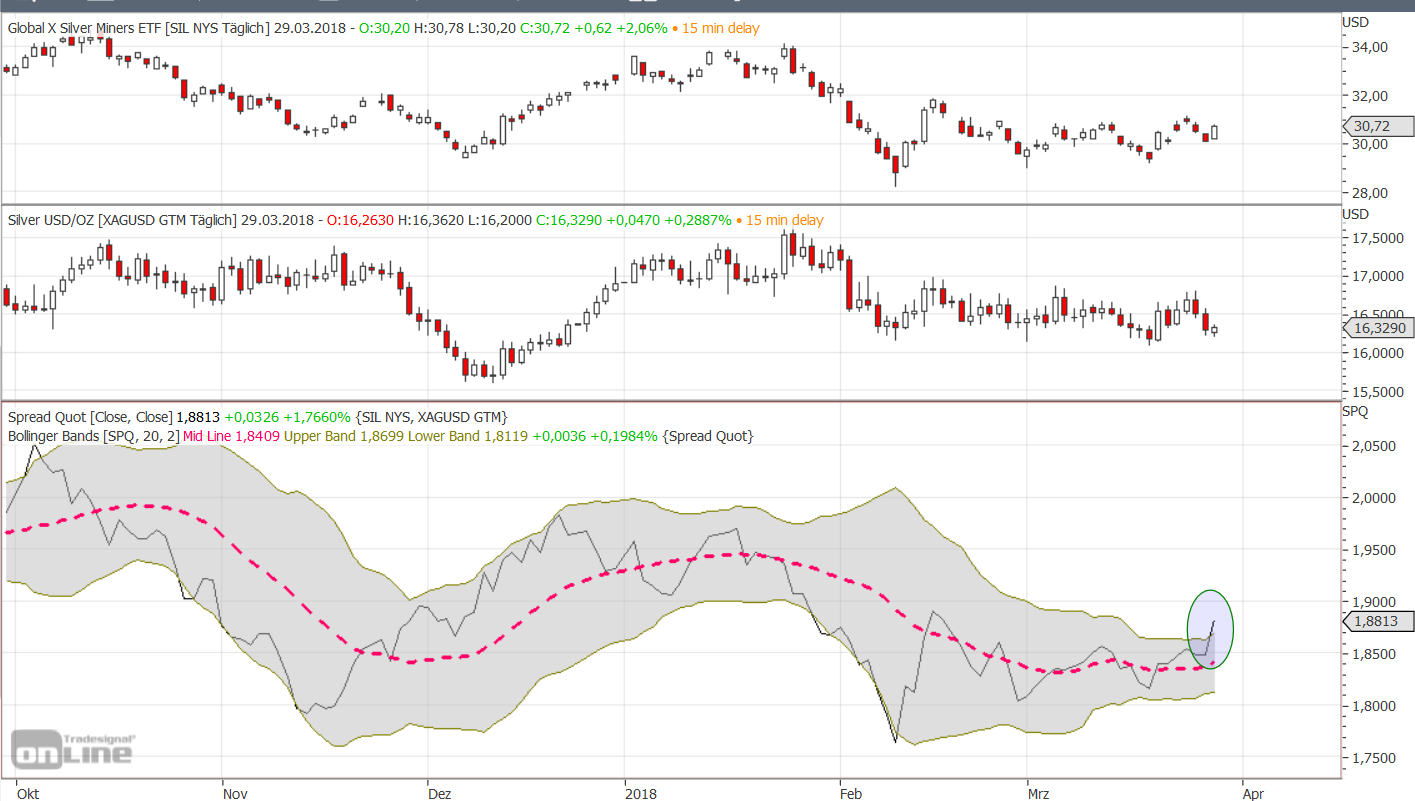Screen dimensions: 1415x801
Task: Click the Mrz label on the time axis
Action: [1040, 793]
